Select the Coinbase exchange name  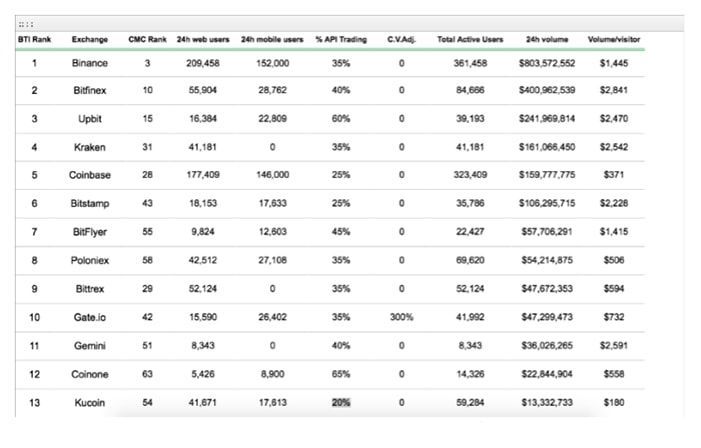pyautogui.click(x=90, y=175)
